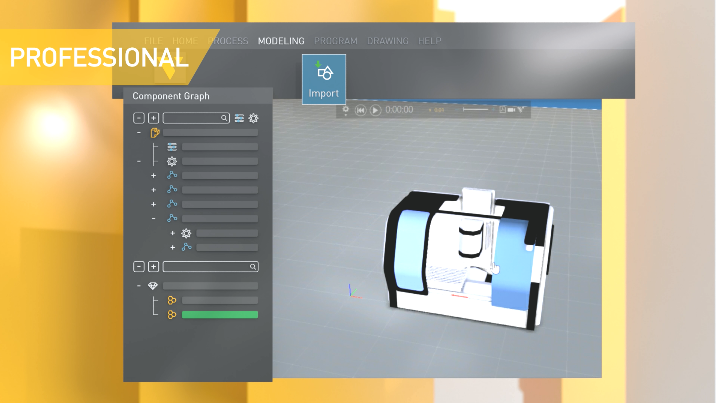Select the CNC machine model in the 3D viewport

(x=470, y=255)
